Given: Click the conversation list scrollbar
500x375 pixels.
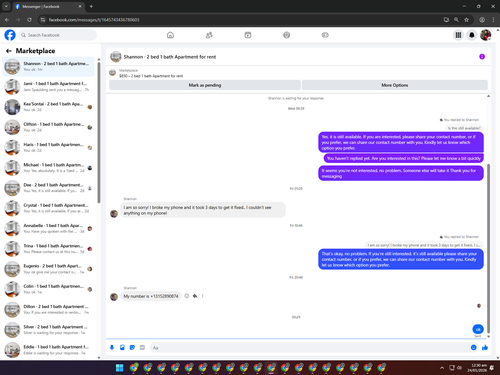Looking at the screenshot, I should tap(99, 132).
